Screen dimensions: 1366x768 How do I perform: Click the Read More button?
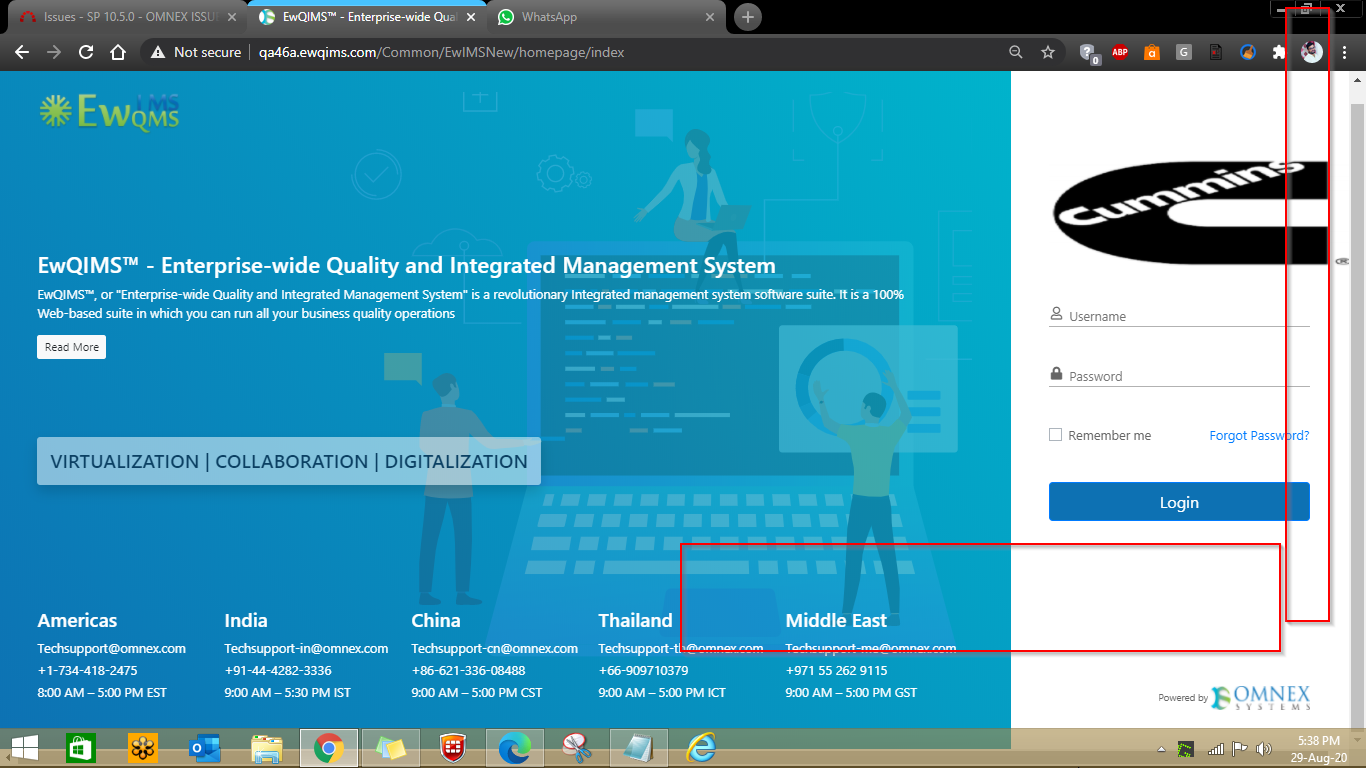point(71,347)
